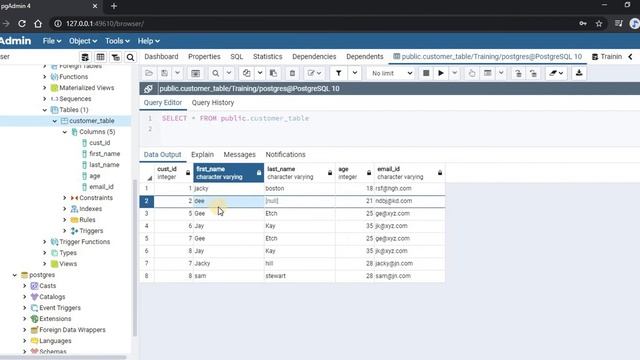Screen dimensions: 640x360
Task: Click the connection status link icon
Action: [x=148, y=89]
